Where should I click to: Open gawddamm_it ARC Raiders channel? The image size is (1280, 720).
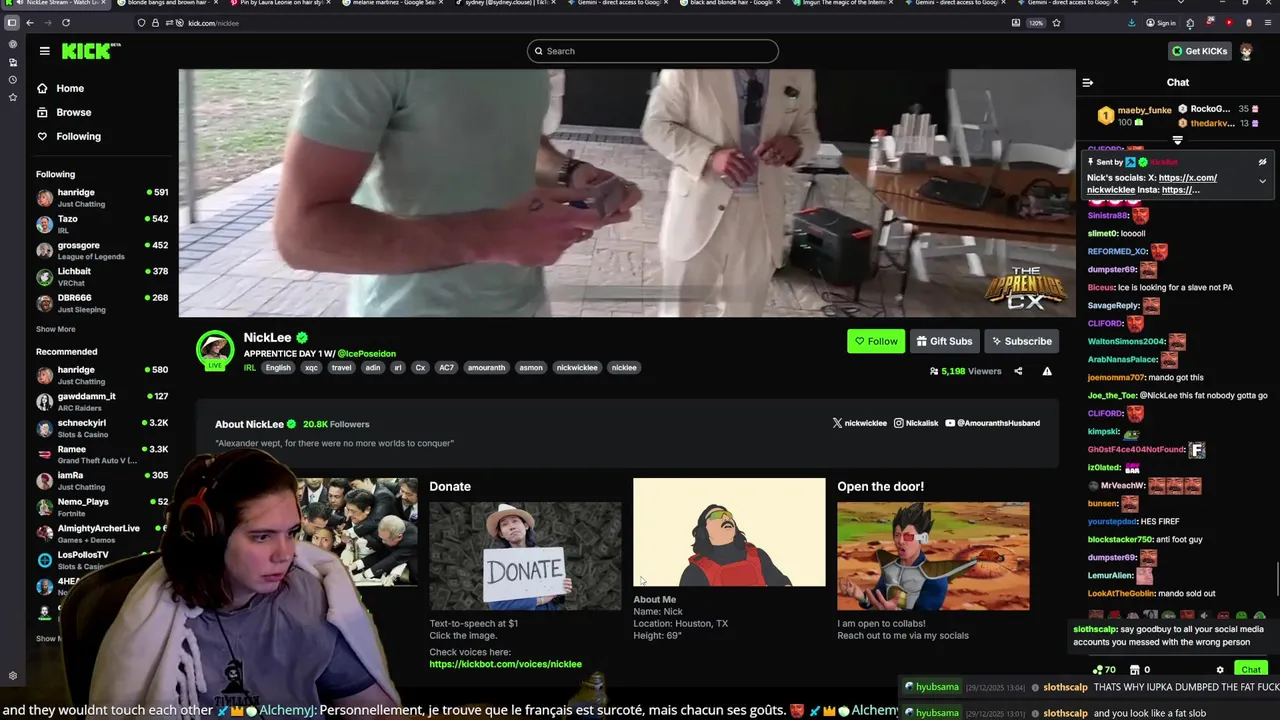pyautogui.click(x=102, y=401)
